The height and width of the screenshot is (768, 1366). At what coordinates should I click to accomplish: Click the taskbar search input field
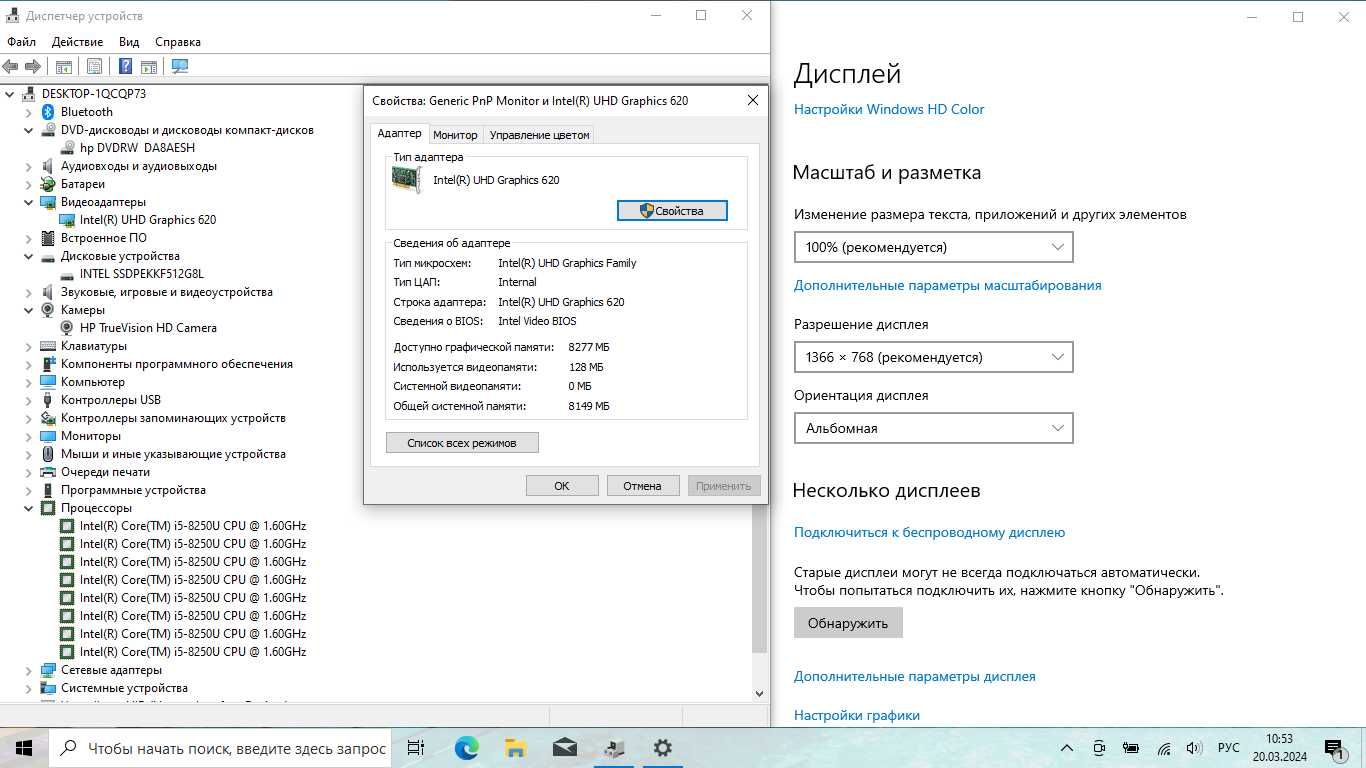coord(219,748)
